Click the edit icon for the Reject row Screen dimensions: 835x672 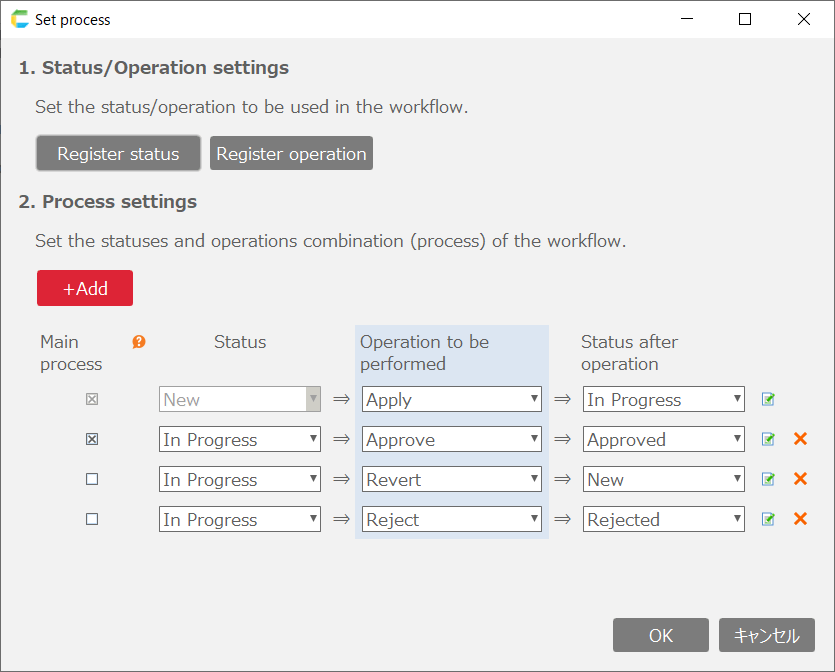[768, 520]
